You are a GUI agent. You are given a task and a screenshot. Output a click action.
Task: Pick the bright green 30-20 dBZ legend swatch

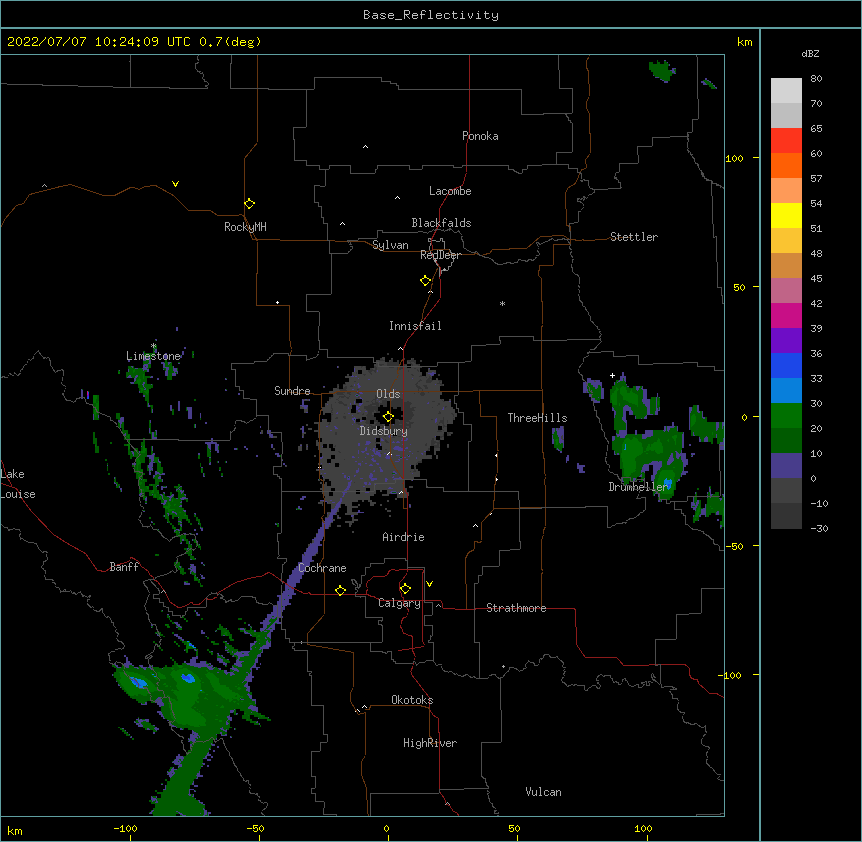coord(786,416)
